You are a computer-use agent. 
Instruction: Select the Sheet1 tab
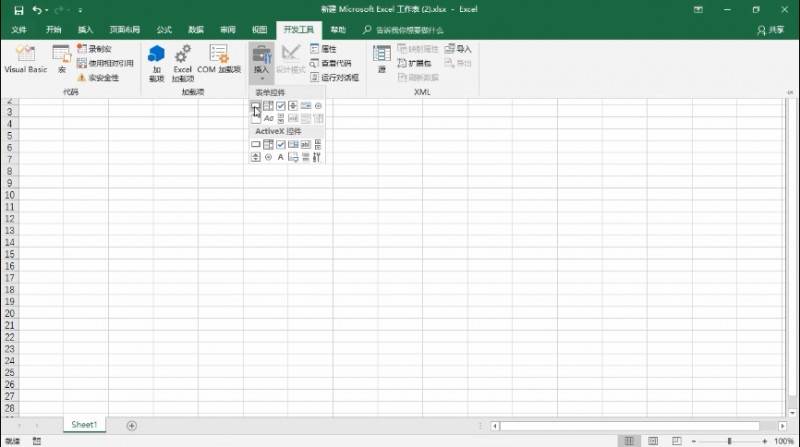click(x=84, y=425)
